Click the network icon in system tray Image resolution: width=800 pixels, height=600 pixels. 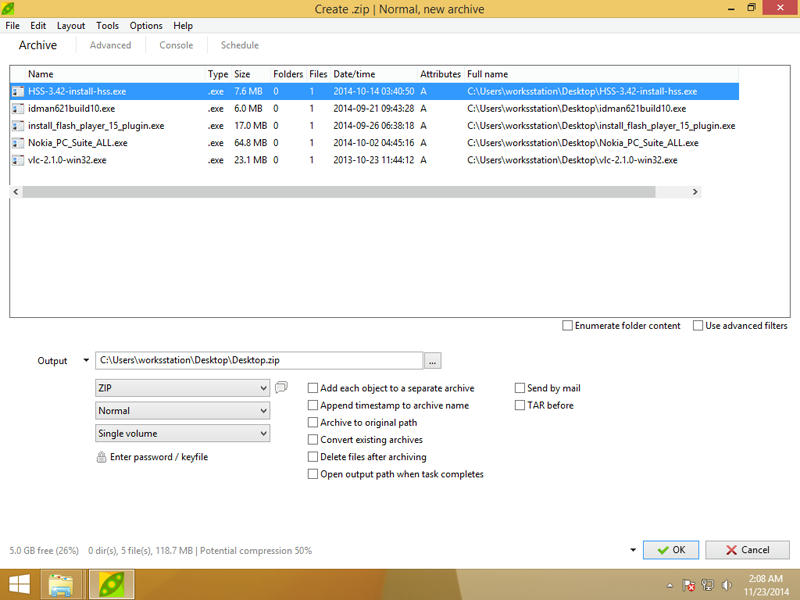(708, 585)
